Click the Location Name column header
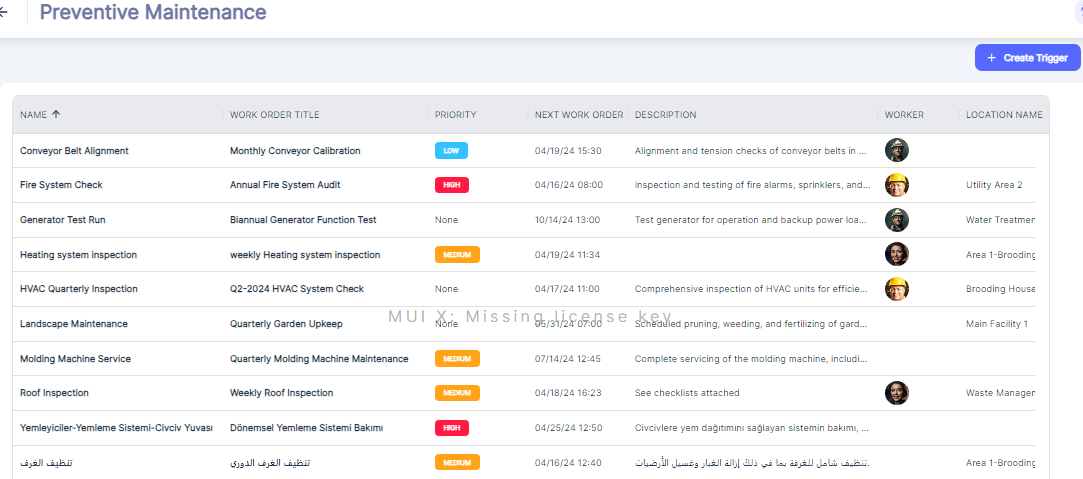Viewport: 1083px width, 479px height. coord(1003,115)
